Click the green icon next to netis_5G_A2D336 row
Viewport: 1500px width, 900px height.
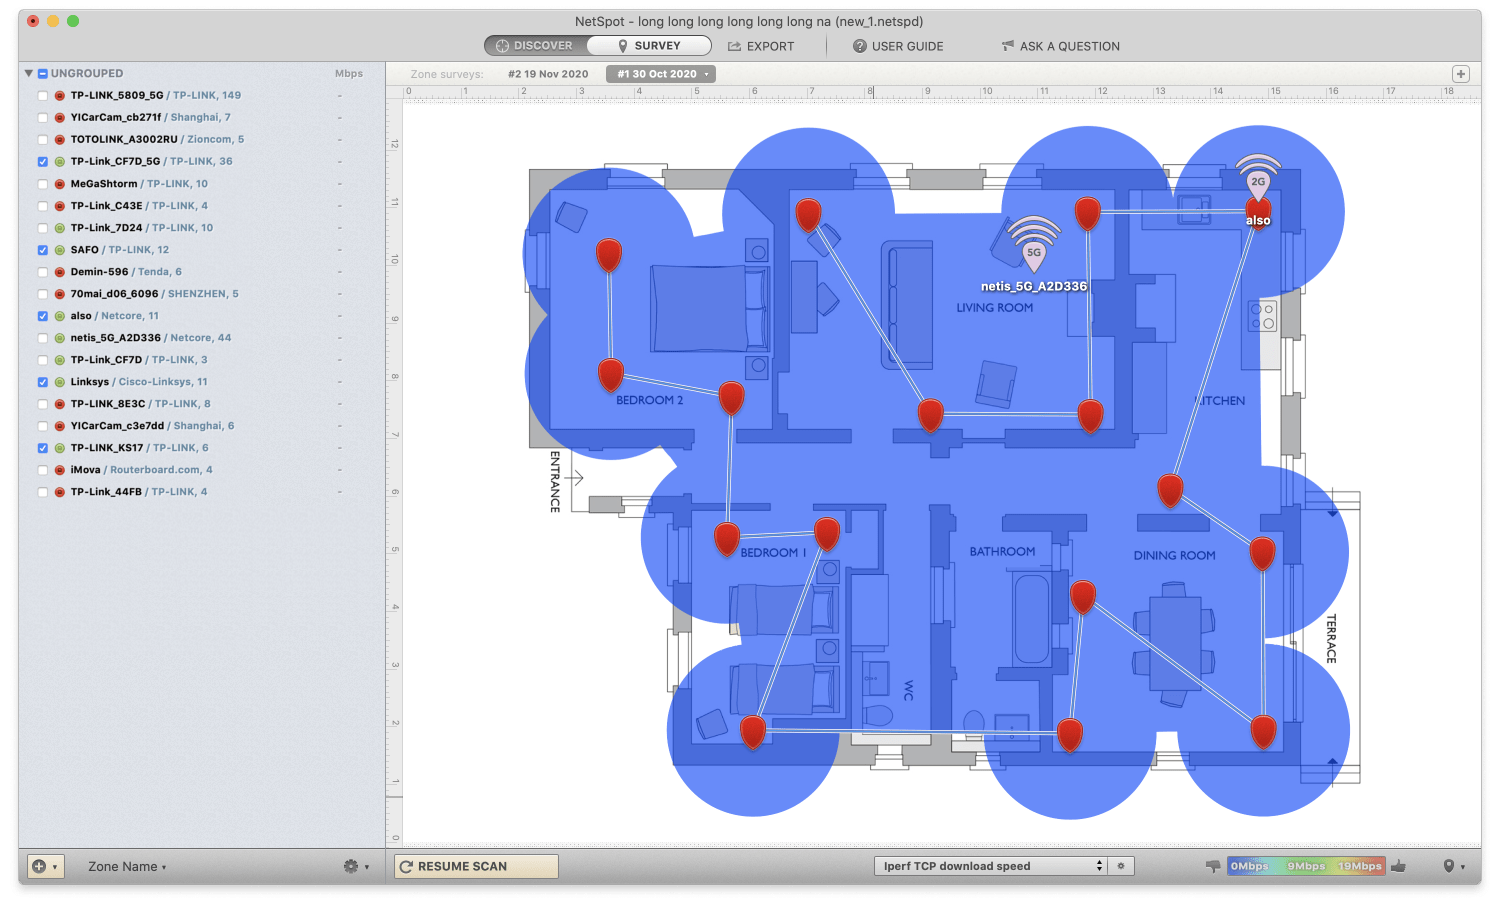pos(60,338)
